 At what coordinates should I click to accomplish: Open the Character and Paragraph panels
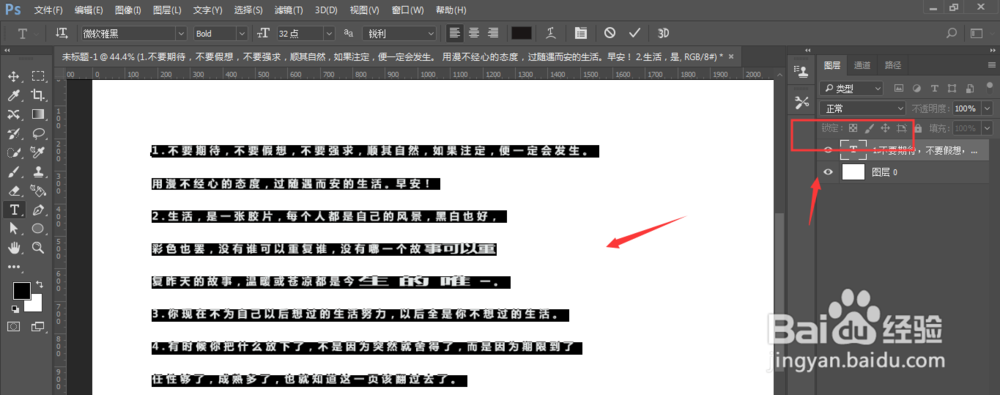[x=580, y=33]
